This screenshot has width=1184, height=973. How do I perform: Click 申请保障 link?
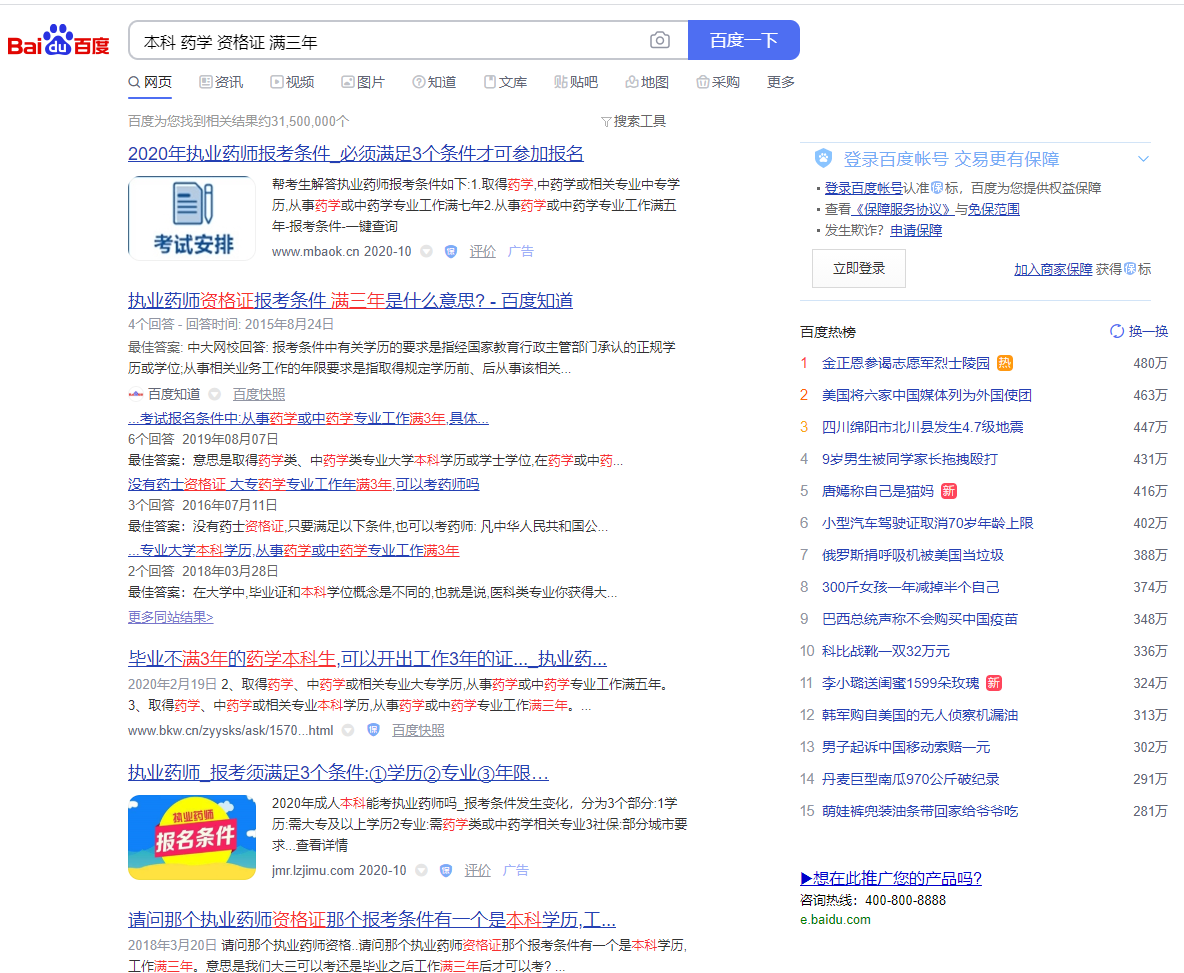(x=916, y=230)
